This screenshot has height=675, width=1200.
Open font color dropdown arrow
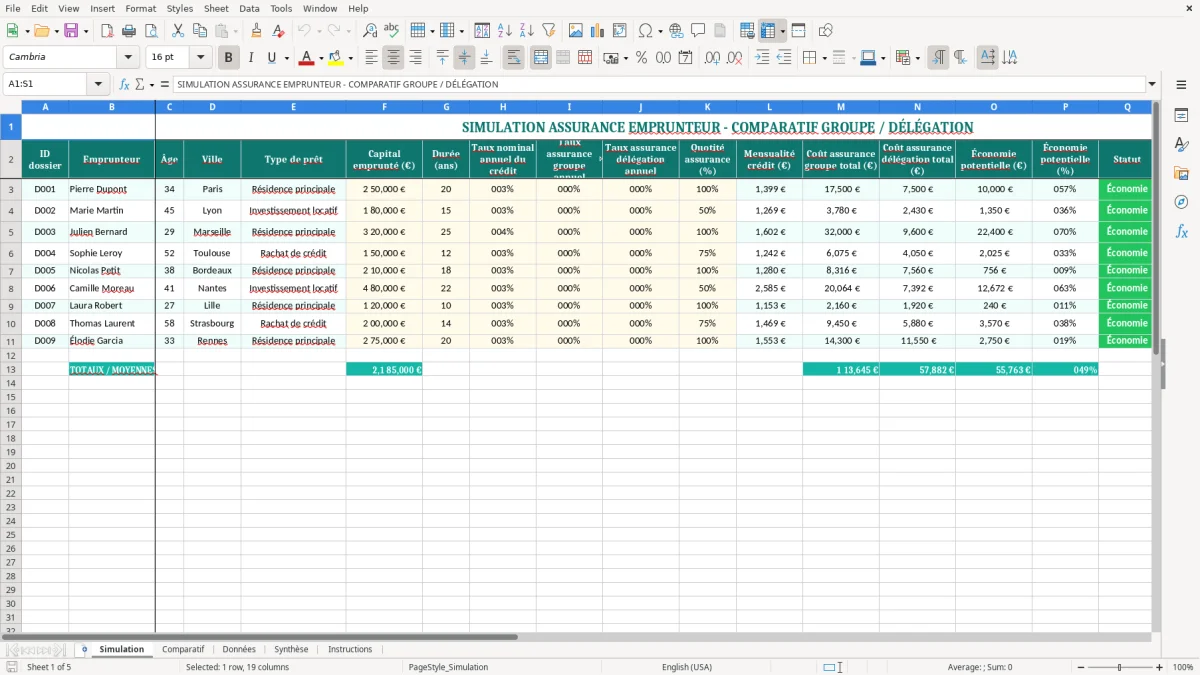(x=321, y=58)
